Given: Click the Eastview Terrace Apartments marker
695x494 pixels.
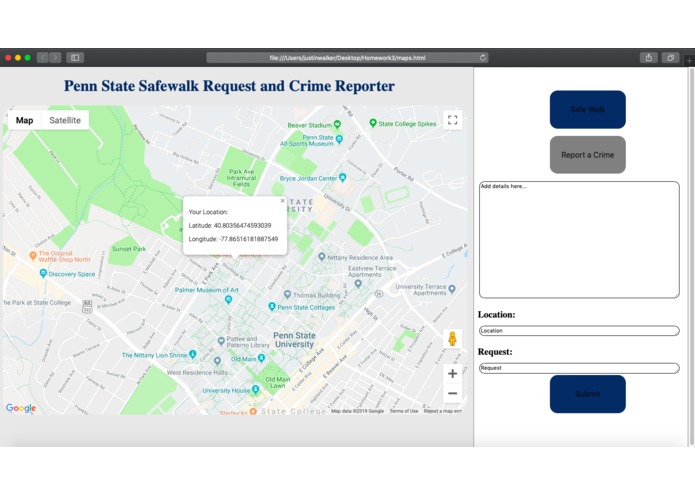Looking at the screenshot, I should 358,284.
